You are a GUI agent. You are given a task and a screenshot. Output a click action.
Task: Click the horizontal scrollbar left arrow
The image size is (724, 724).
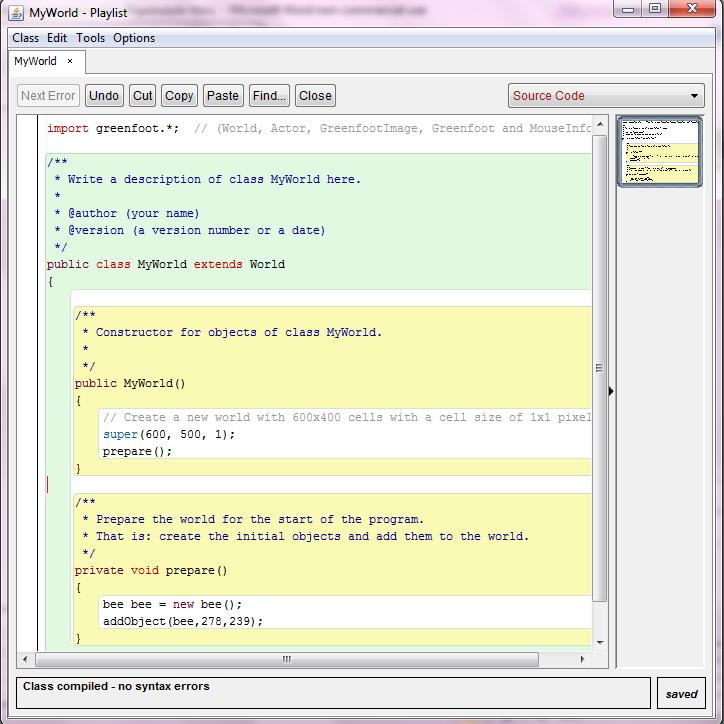25,659
